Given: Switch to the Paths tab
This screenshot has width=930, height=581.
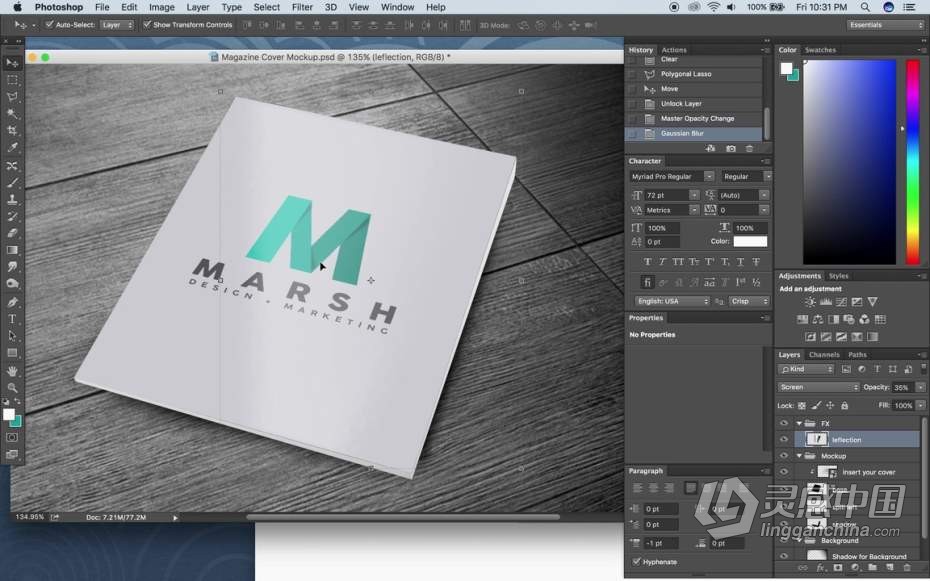Looking at the screenshot, I should click(x=857, y=355).
